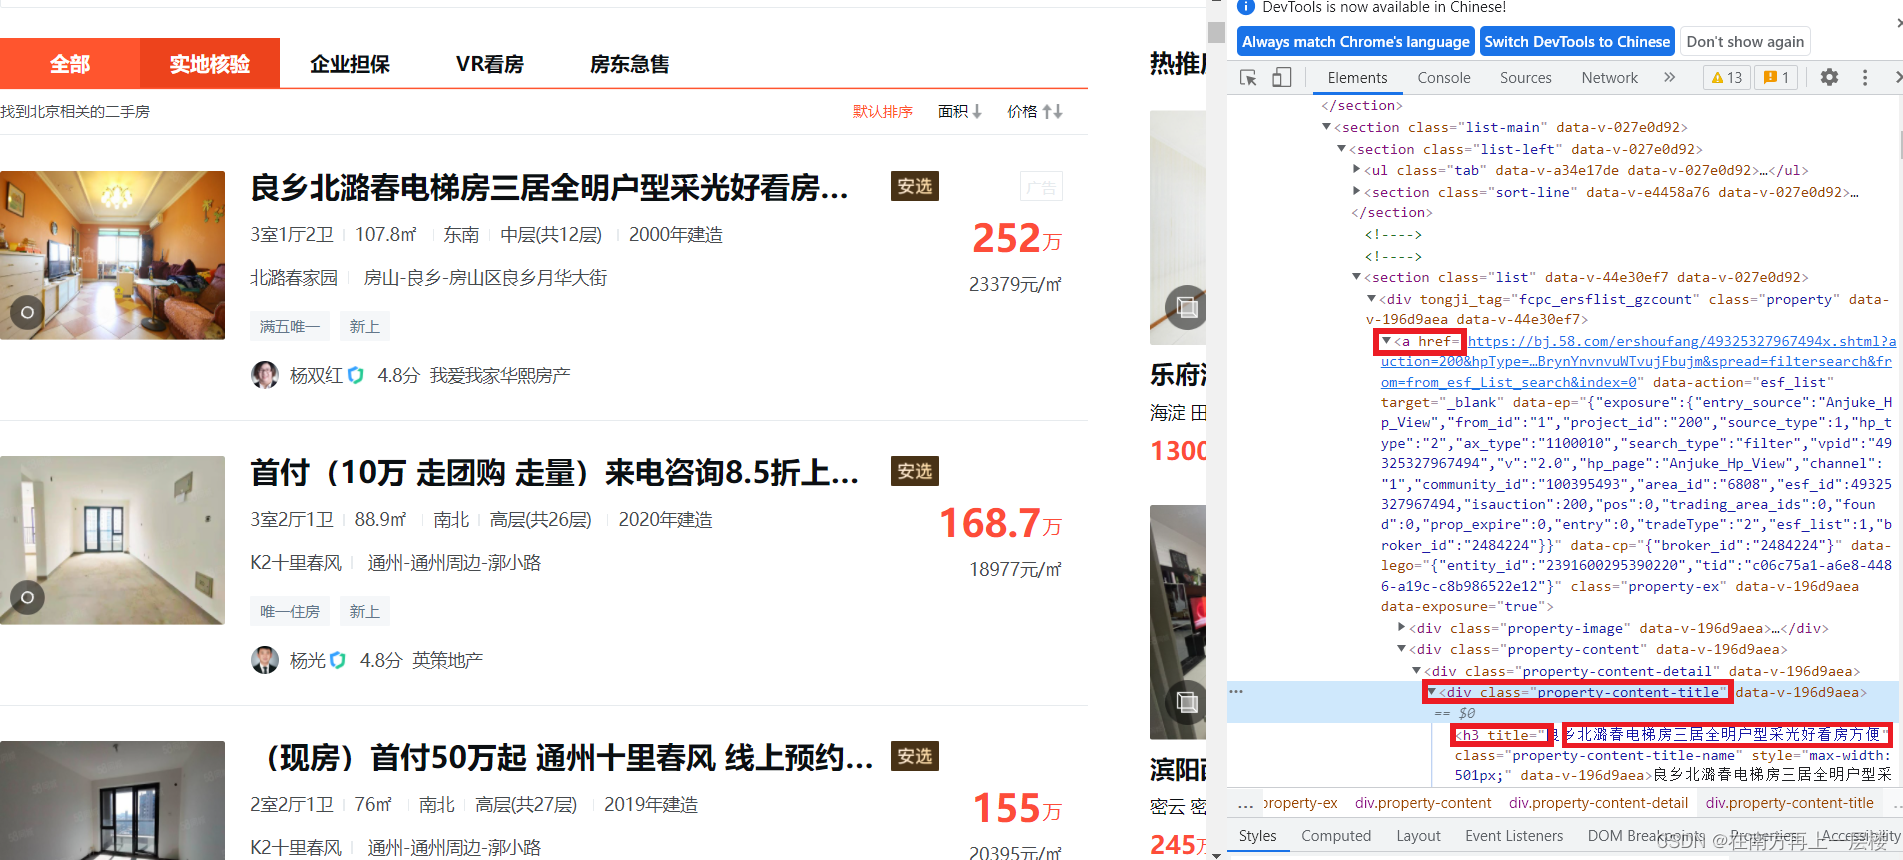Screen dimensions: 1903x860
Task: Expand the div class="property-image" node
Action: tap(1401, 628)
